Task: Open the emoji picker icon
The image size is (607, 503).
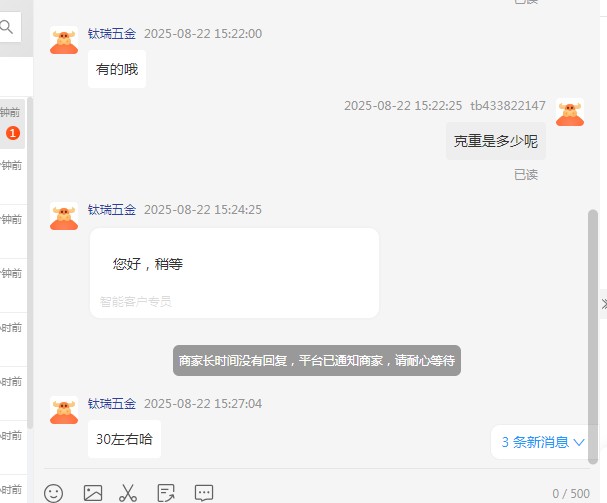Action: click(53, 493)
